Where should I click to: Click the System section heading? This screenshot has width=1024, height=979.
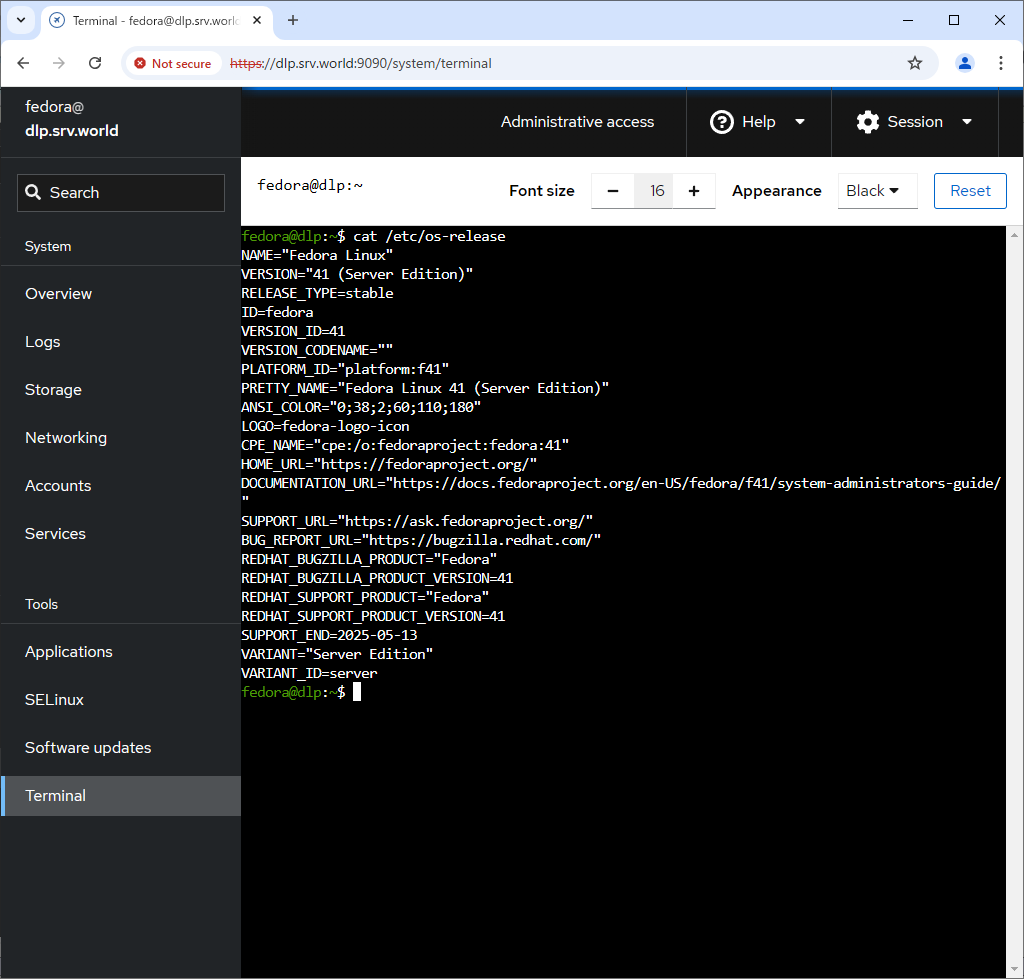click(48, 246)
